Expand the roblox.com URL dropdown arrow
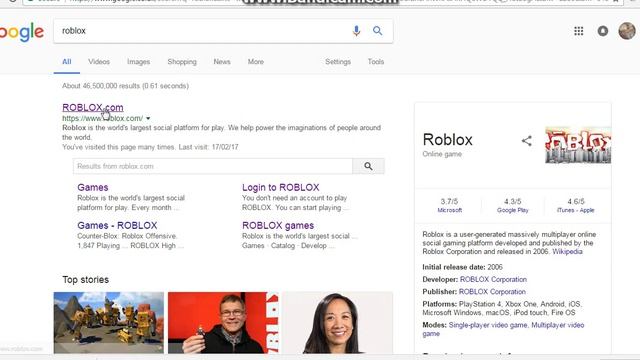 click(x=148, y=118)
